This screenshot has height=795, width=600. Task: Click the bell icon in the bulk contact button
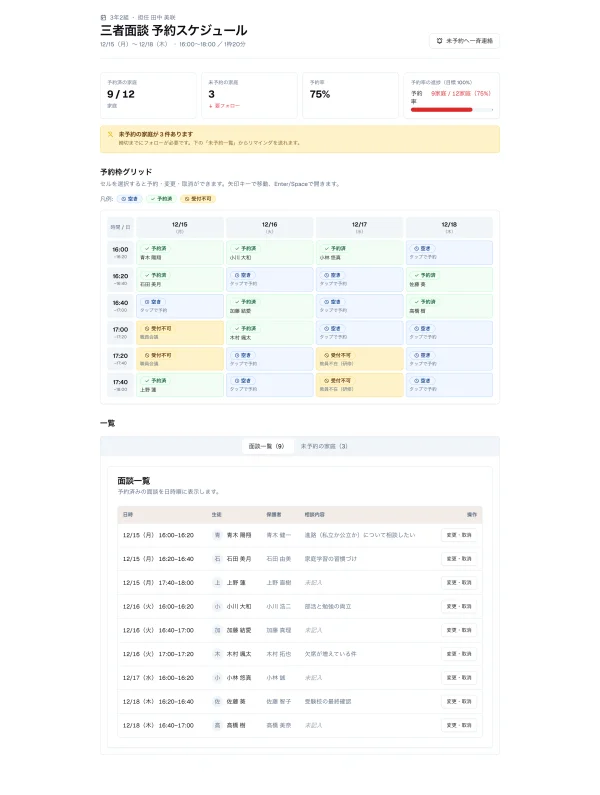click(x=439, y=41)
